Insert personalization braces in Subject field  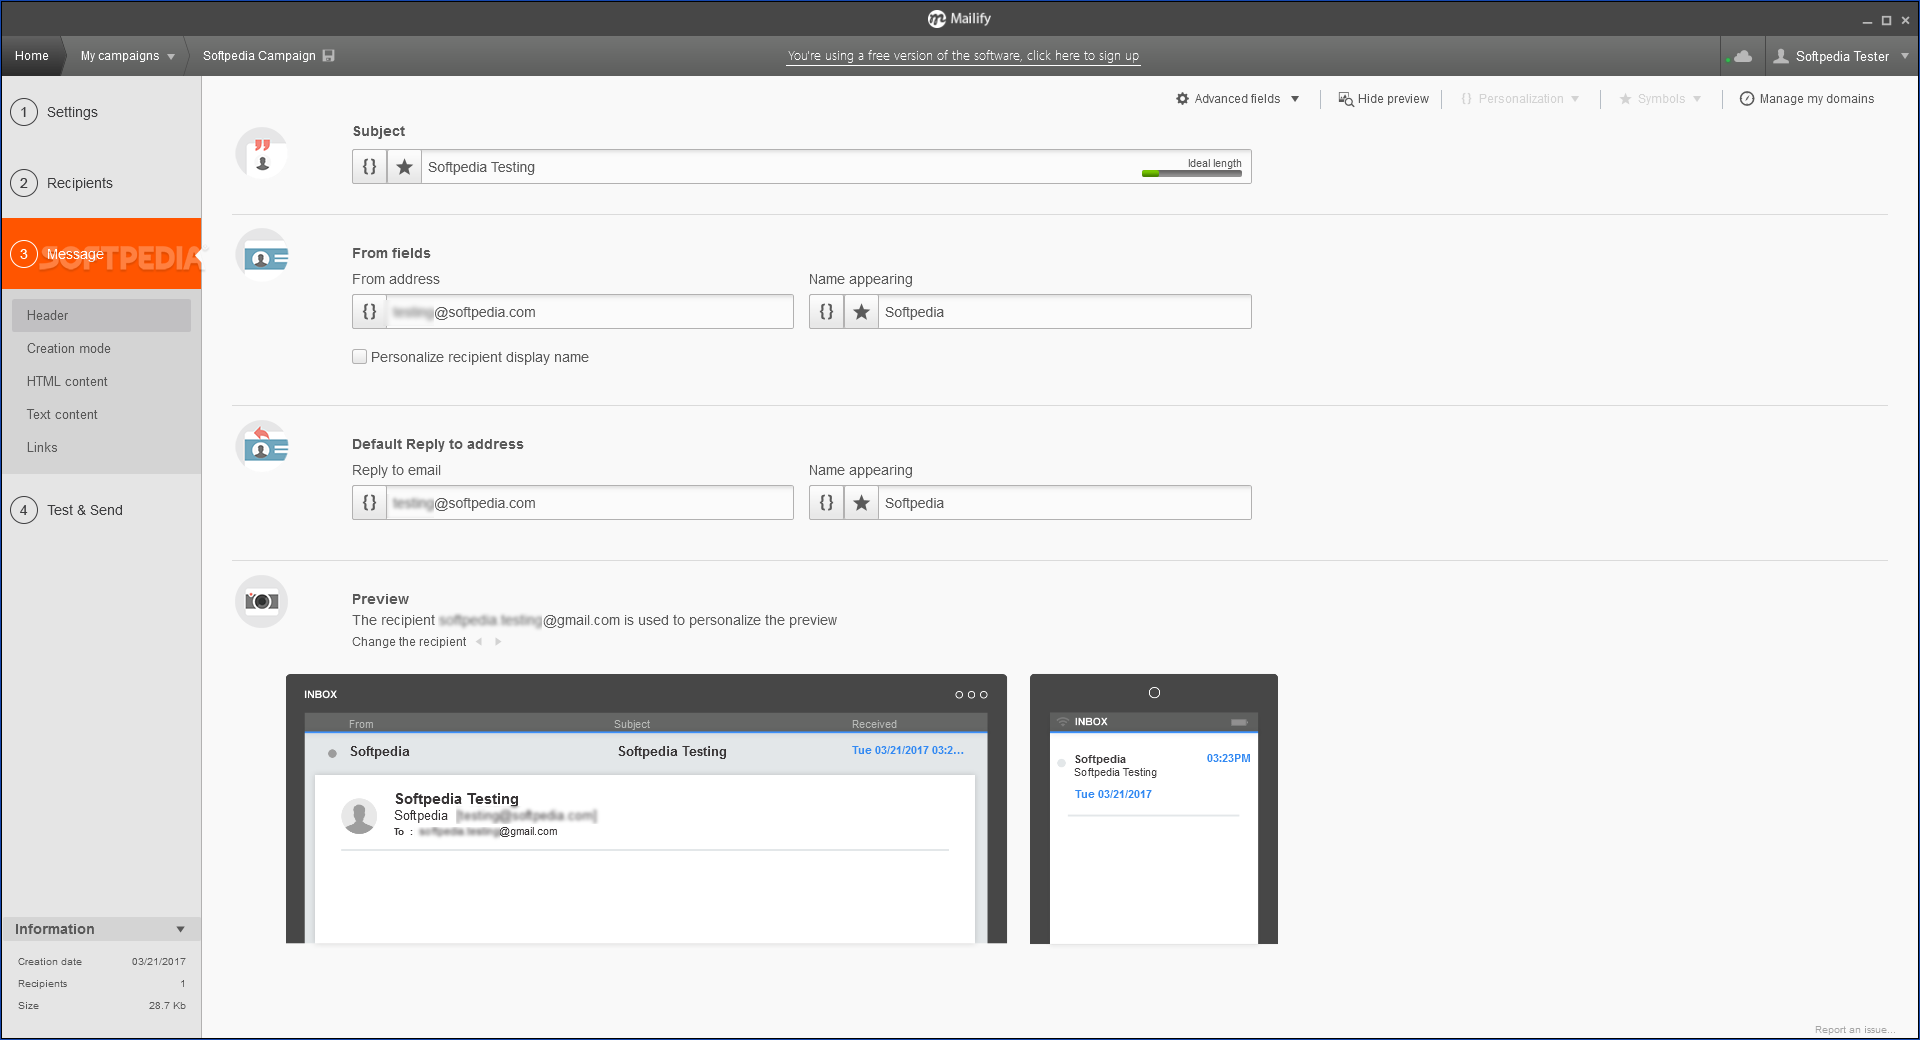(x=369, y=167)
